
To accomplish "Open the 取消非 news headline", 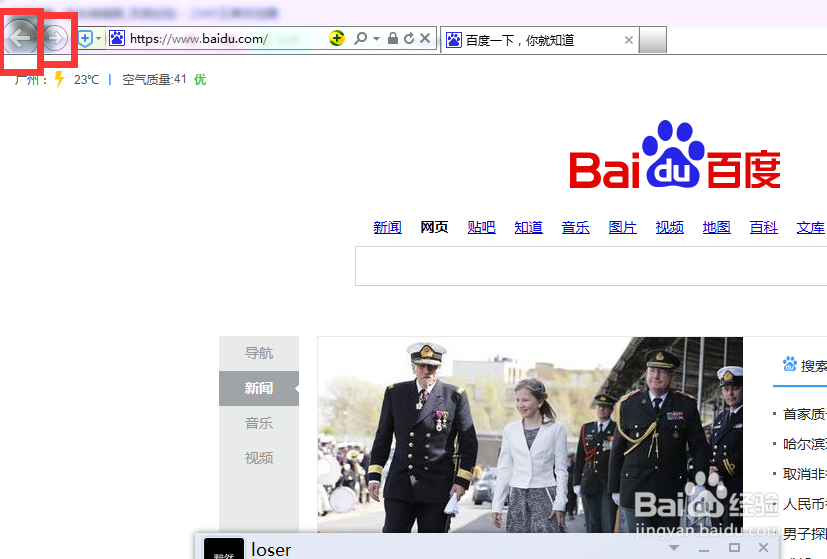I will click(804, 474).
